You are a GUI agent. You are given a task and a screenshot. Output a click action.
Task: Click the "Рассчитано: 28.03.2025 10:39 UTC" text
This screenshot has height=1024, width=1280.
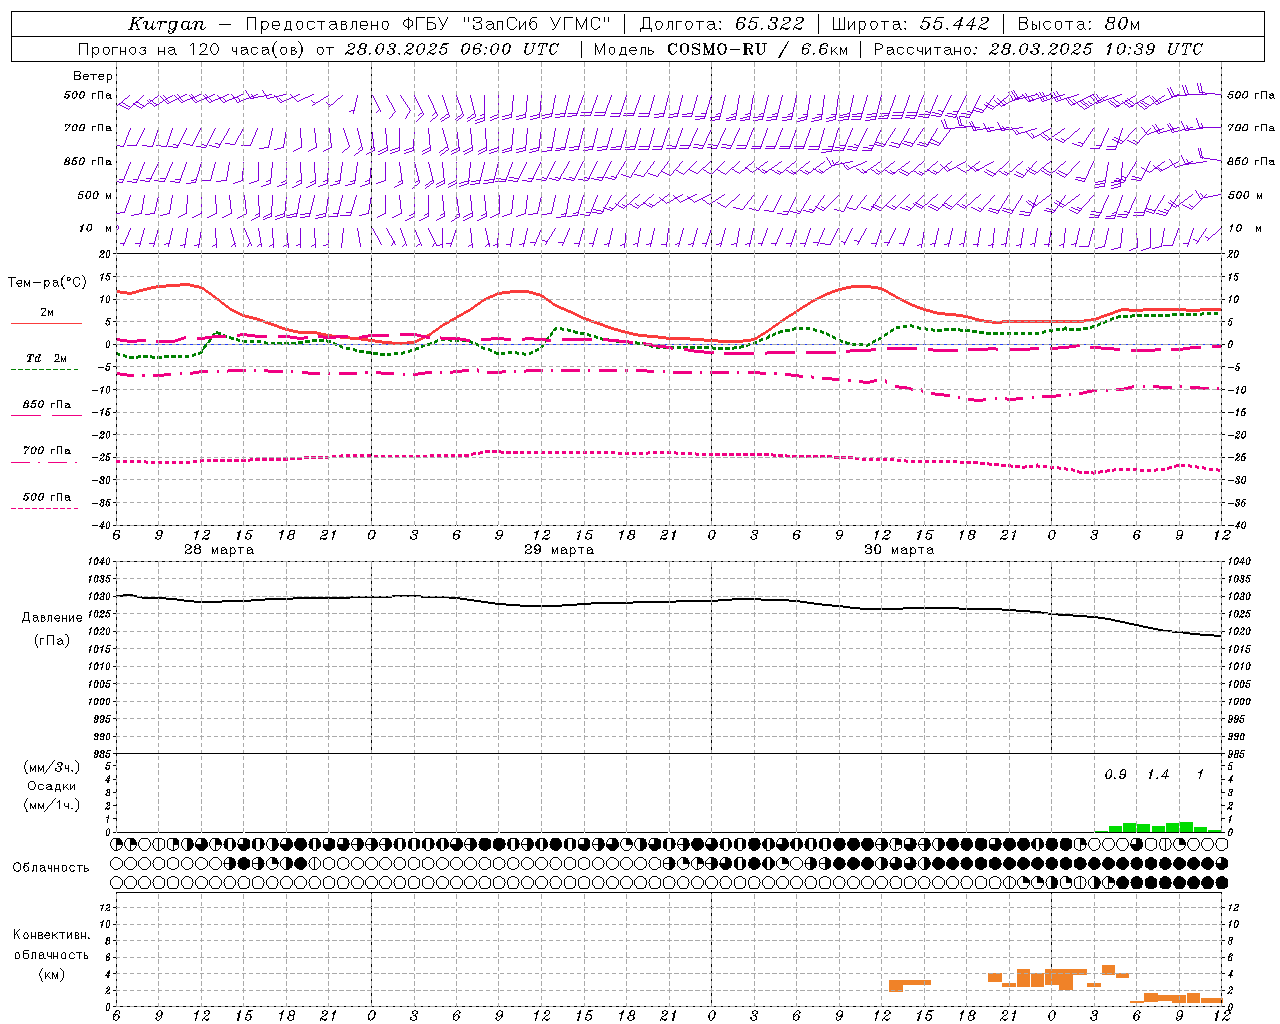click(1038, 49)
